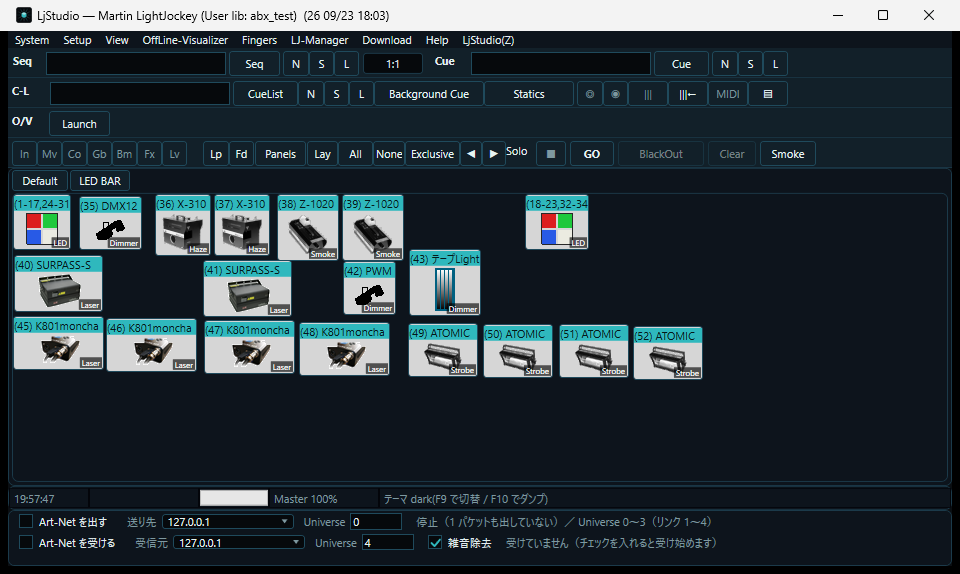Click the Panels button
The width and height of the screenshot is (960, 574).
(x=280, y=154)
